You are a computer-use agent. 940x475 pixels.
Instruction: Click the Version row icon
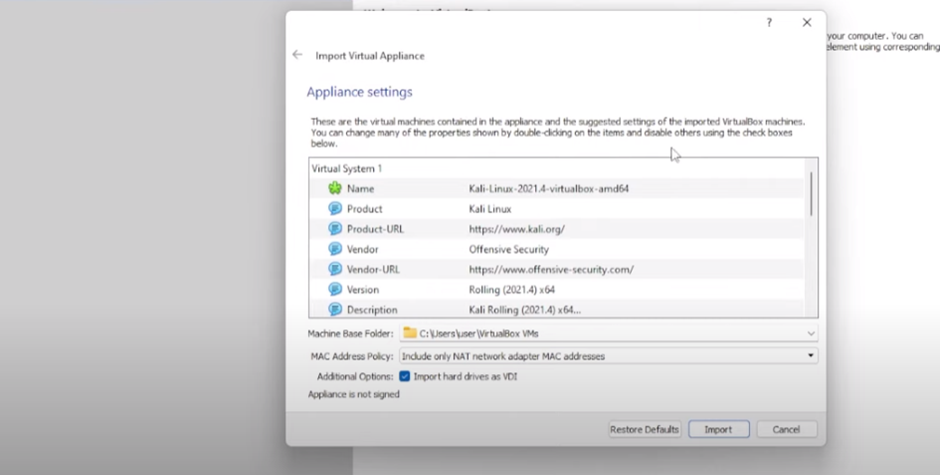click(x=335, y=290)
